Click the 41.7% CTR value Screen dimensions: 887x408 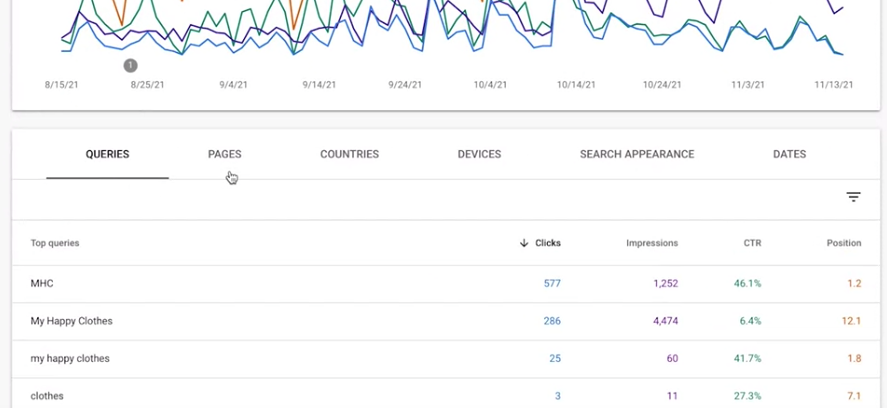click(x=747, y=358)
